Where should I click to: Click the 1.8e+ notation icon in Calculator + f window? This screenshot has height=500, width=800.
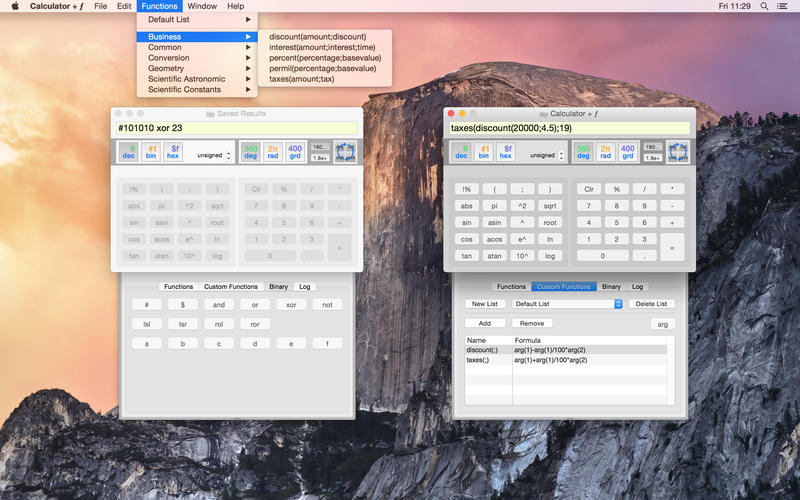click(653, 158)
